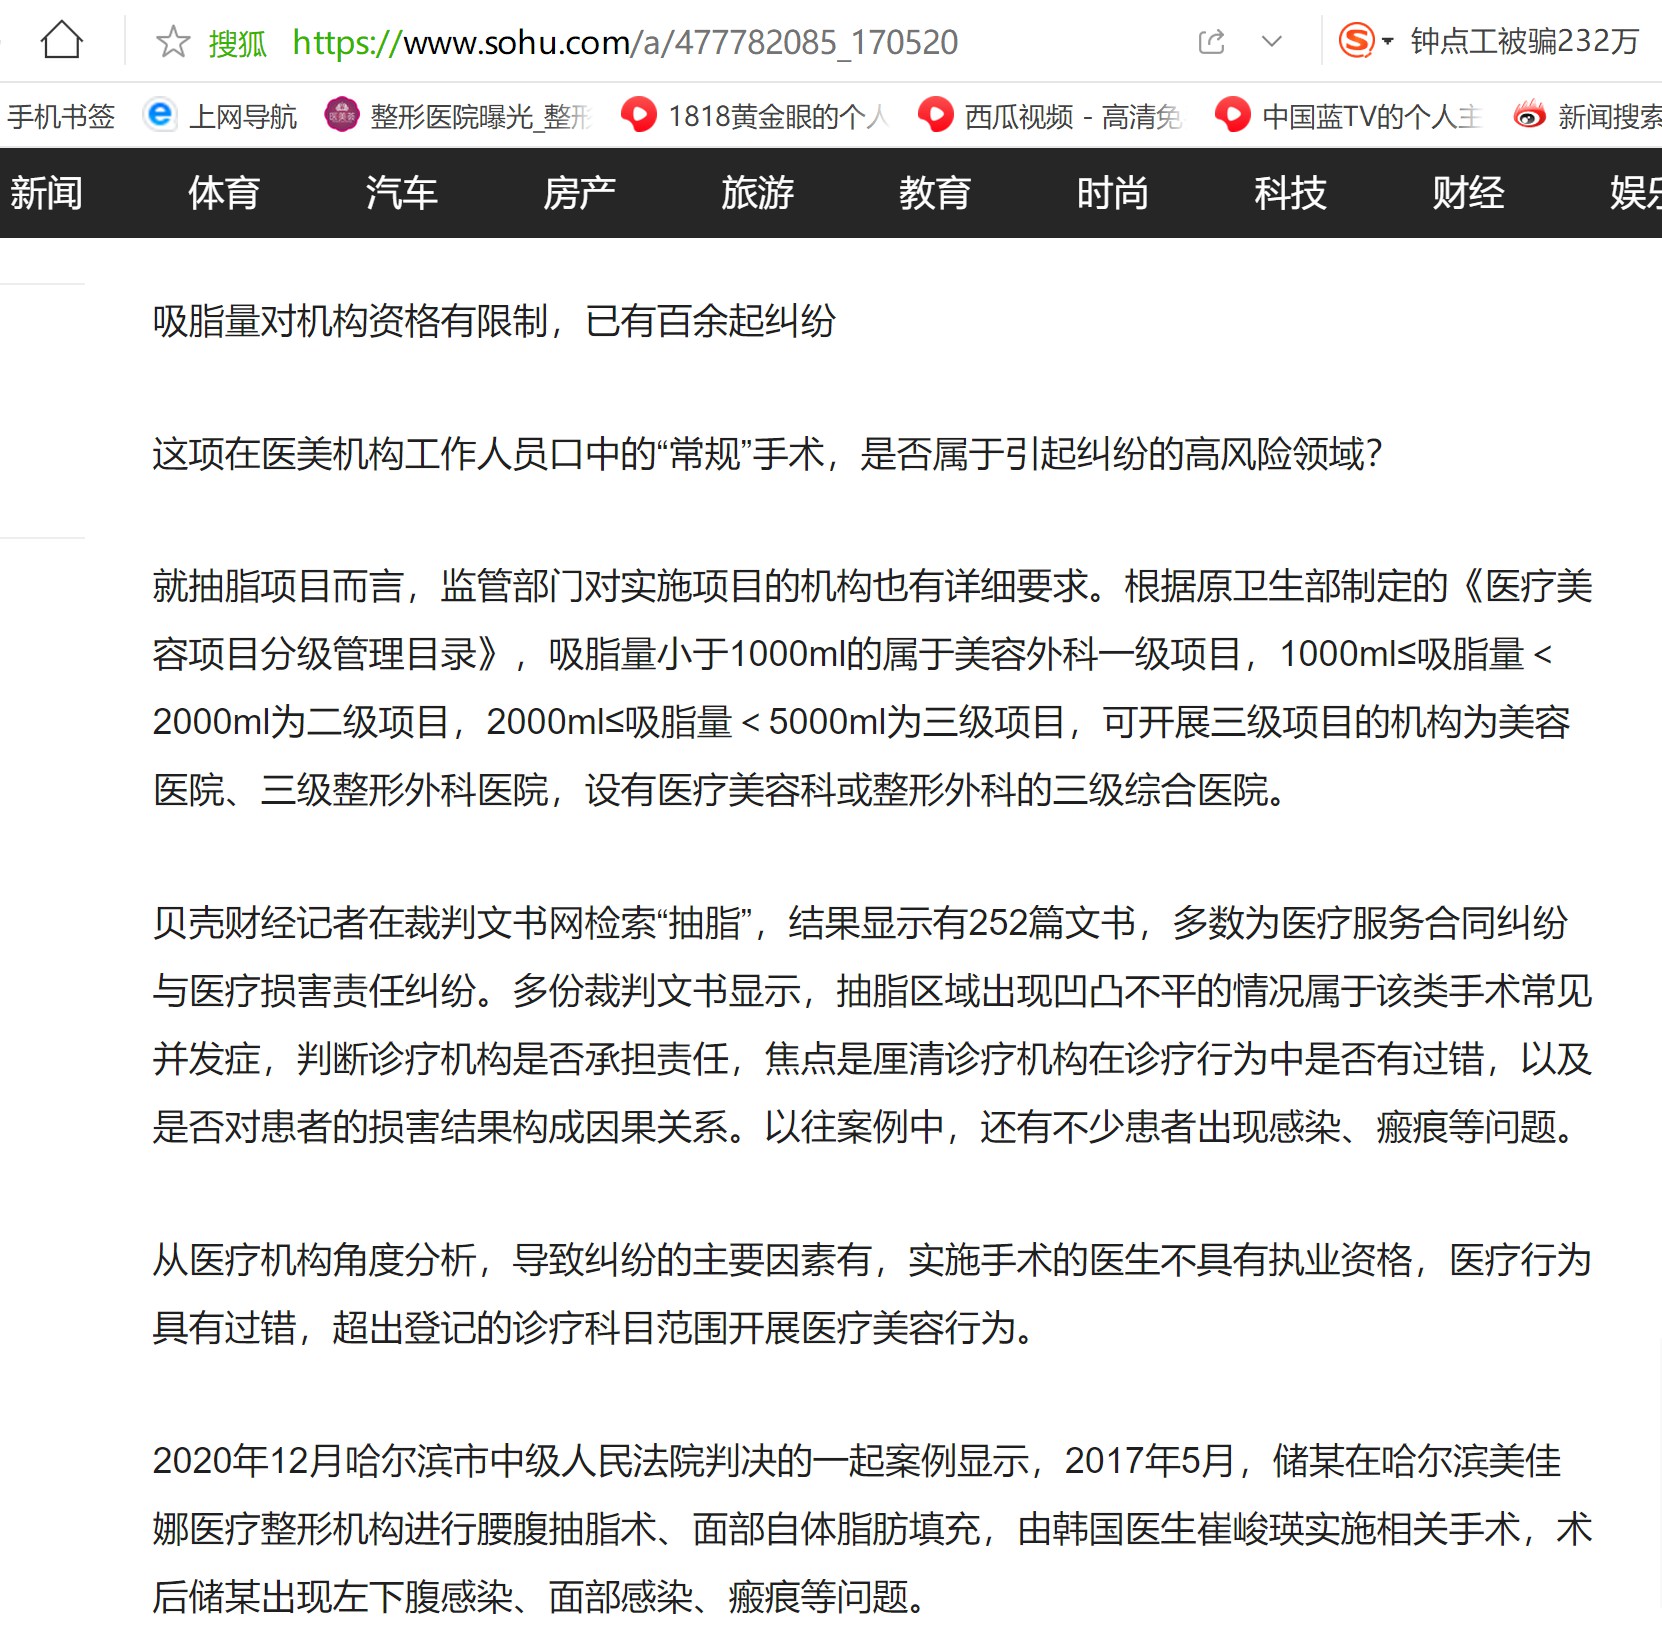This screenshot has height=1645, width=1662.
Task: Click text 就抽脂项目而言
Action: (x=277, y=586)
